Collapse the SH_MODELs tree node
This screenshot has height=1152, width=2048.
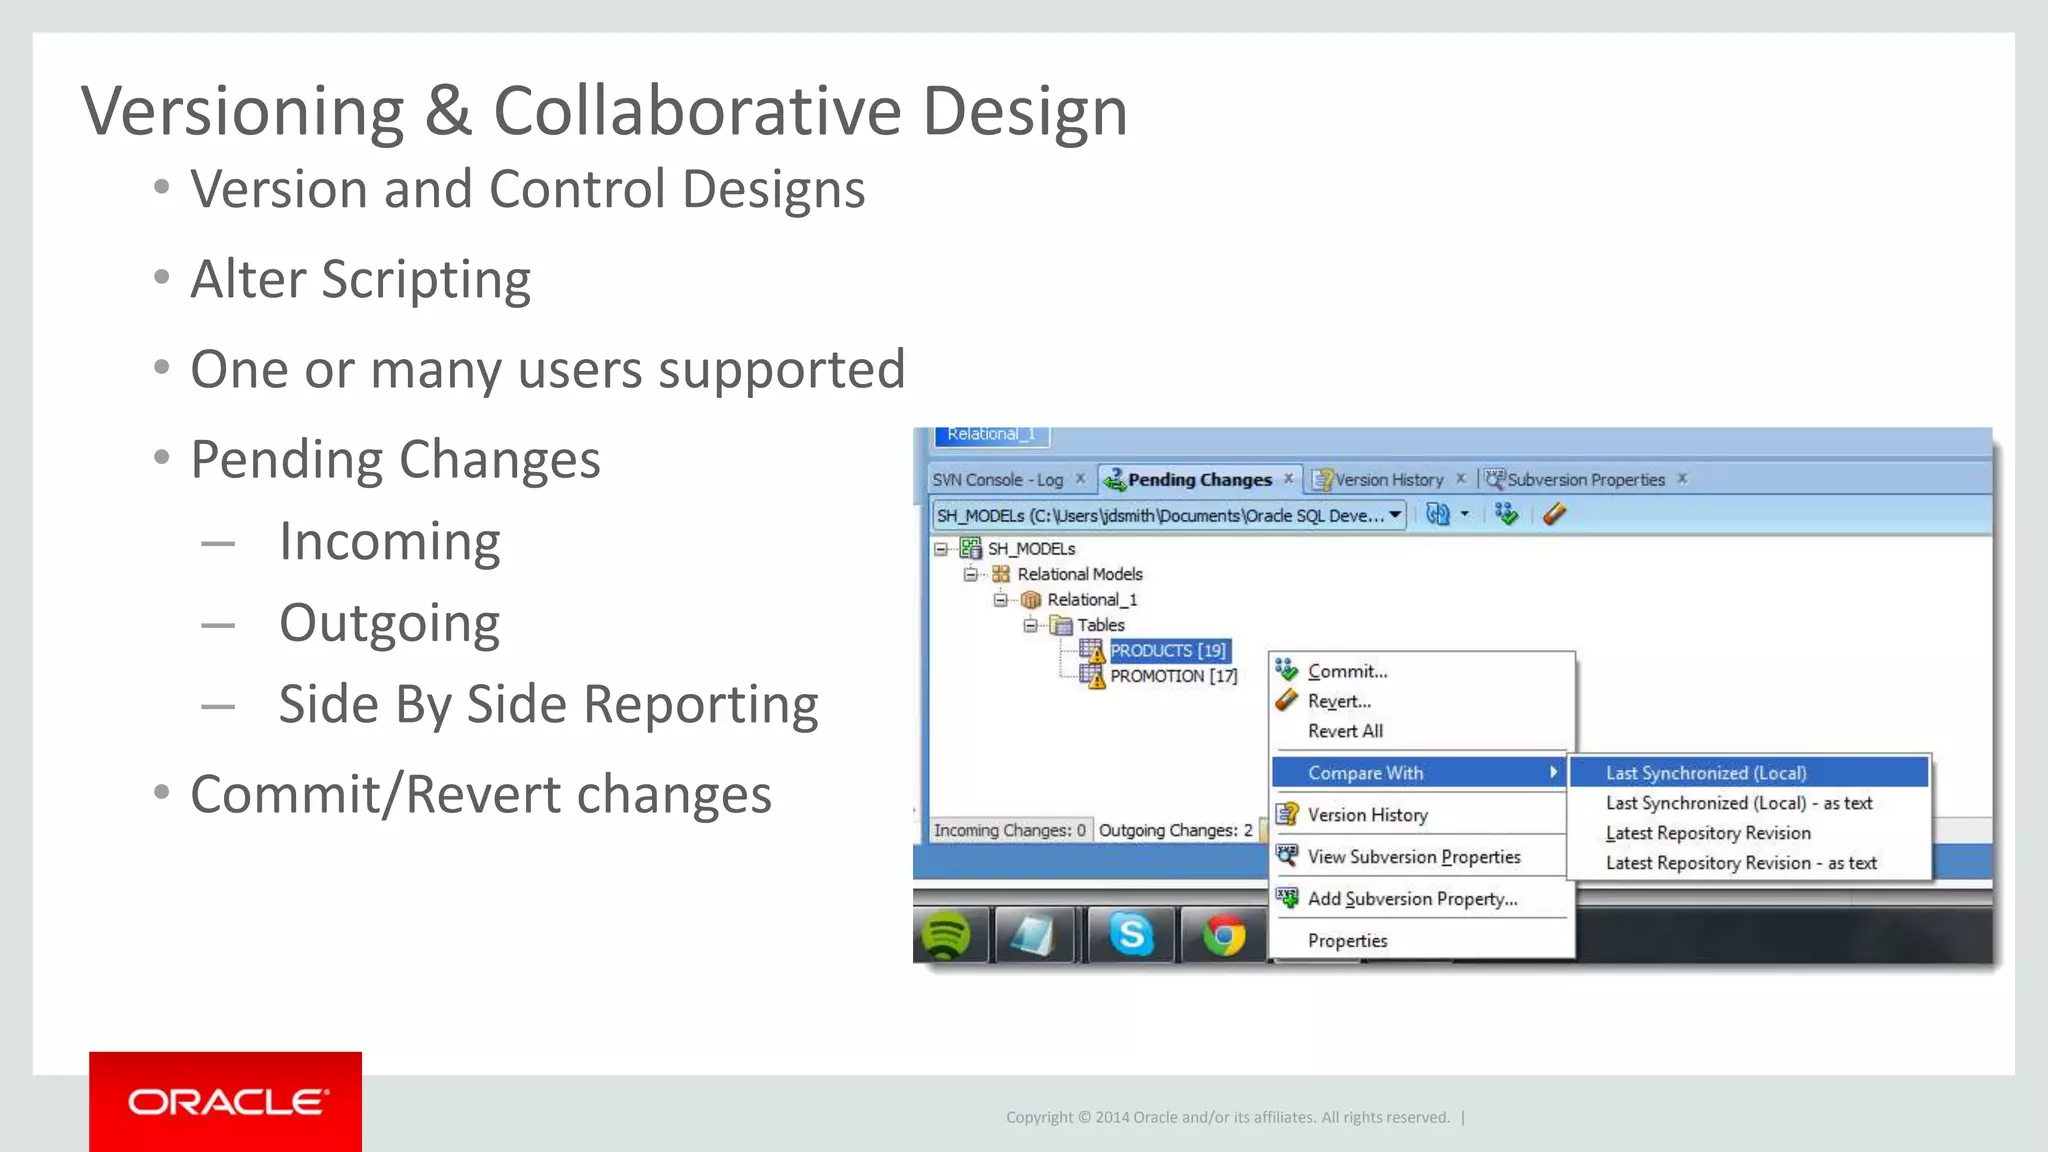941,549
